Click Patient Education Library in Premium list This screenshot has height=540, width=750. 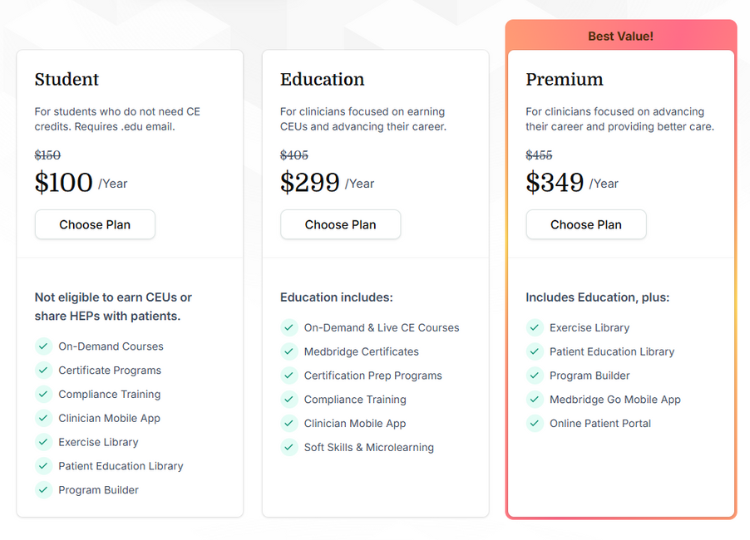click(x=611, y=351)
